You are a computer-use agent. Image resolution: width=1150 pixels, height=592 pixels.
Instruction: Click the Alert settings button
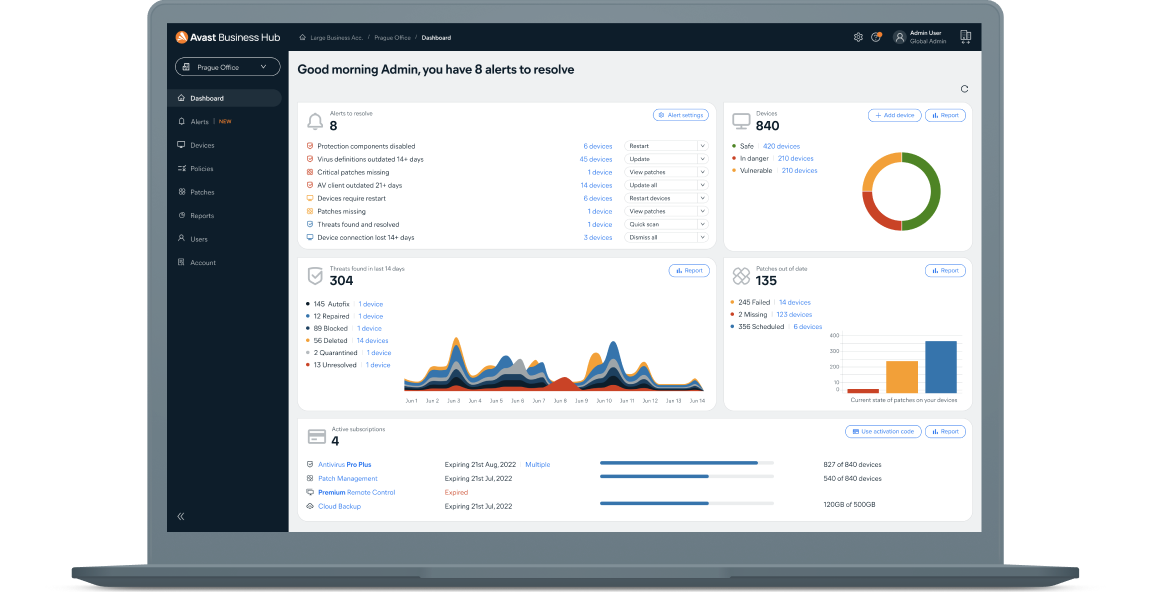point(680,114)
